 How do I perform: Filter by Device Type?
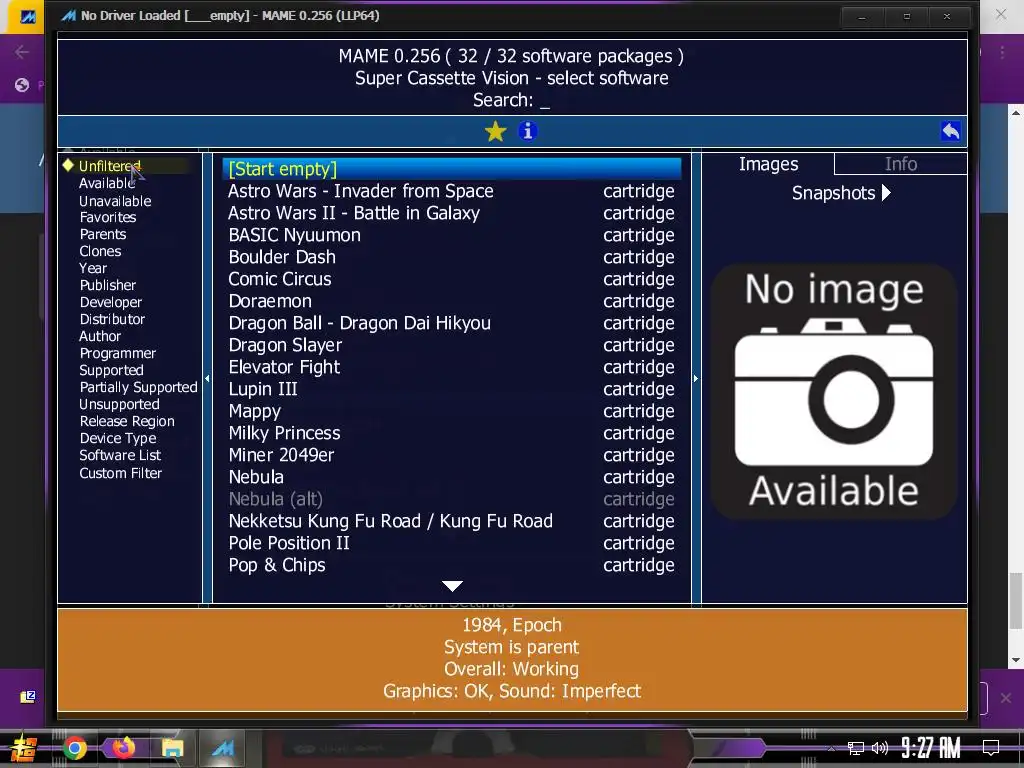coord(118,438)
